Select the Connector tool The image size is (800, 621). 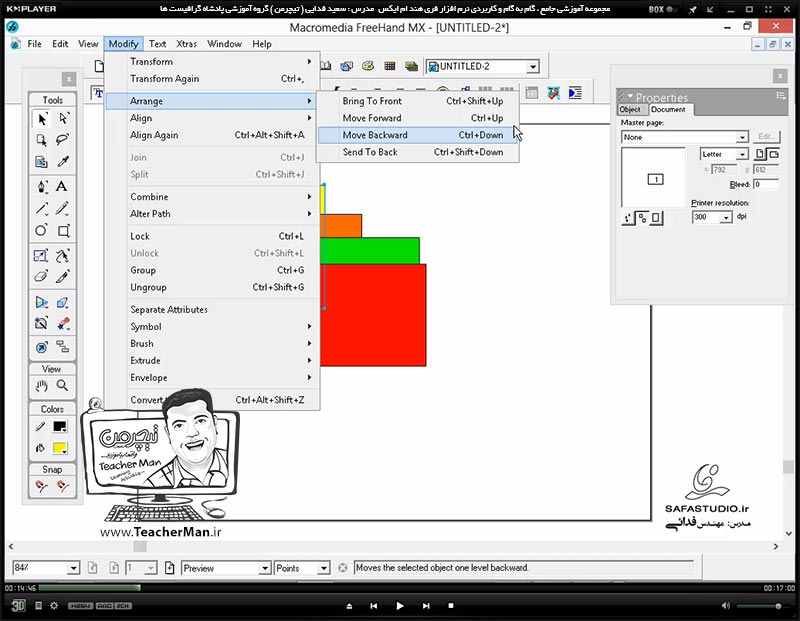tap(63, 347)
